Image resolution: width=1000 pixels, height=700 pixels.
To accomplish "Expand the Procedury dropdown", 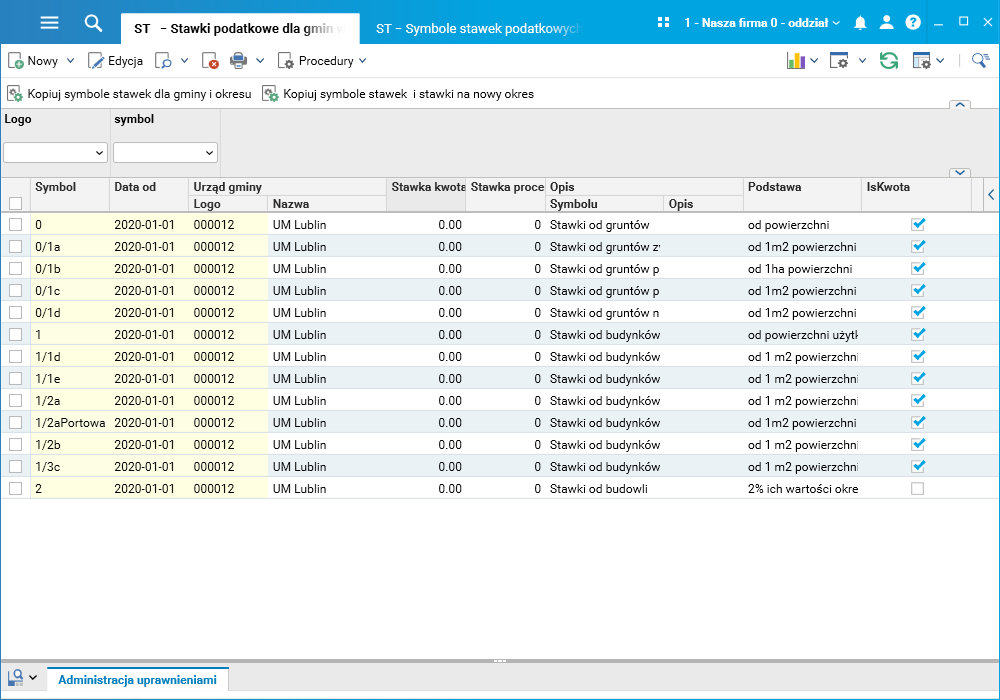I will tap(362, 61).
